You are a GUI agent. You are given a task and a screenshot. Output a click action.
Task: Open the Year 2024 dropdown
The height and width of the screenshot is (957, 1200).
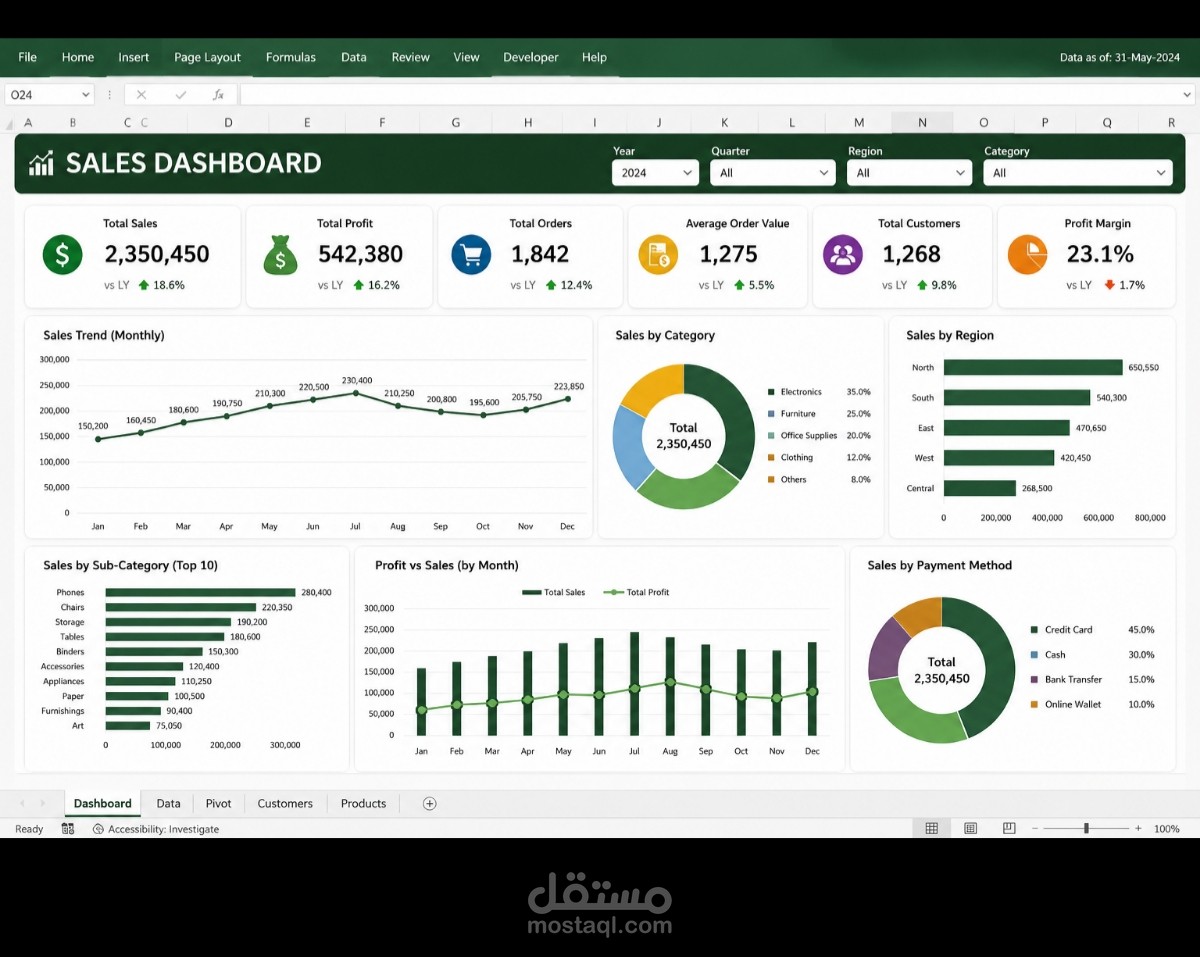(x=655, y=173)
